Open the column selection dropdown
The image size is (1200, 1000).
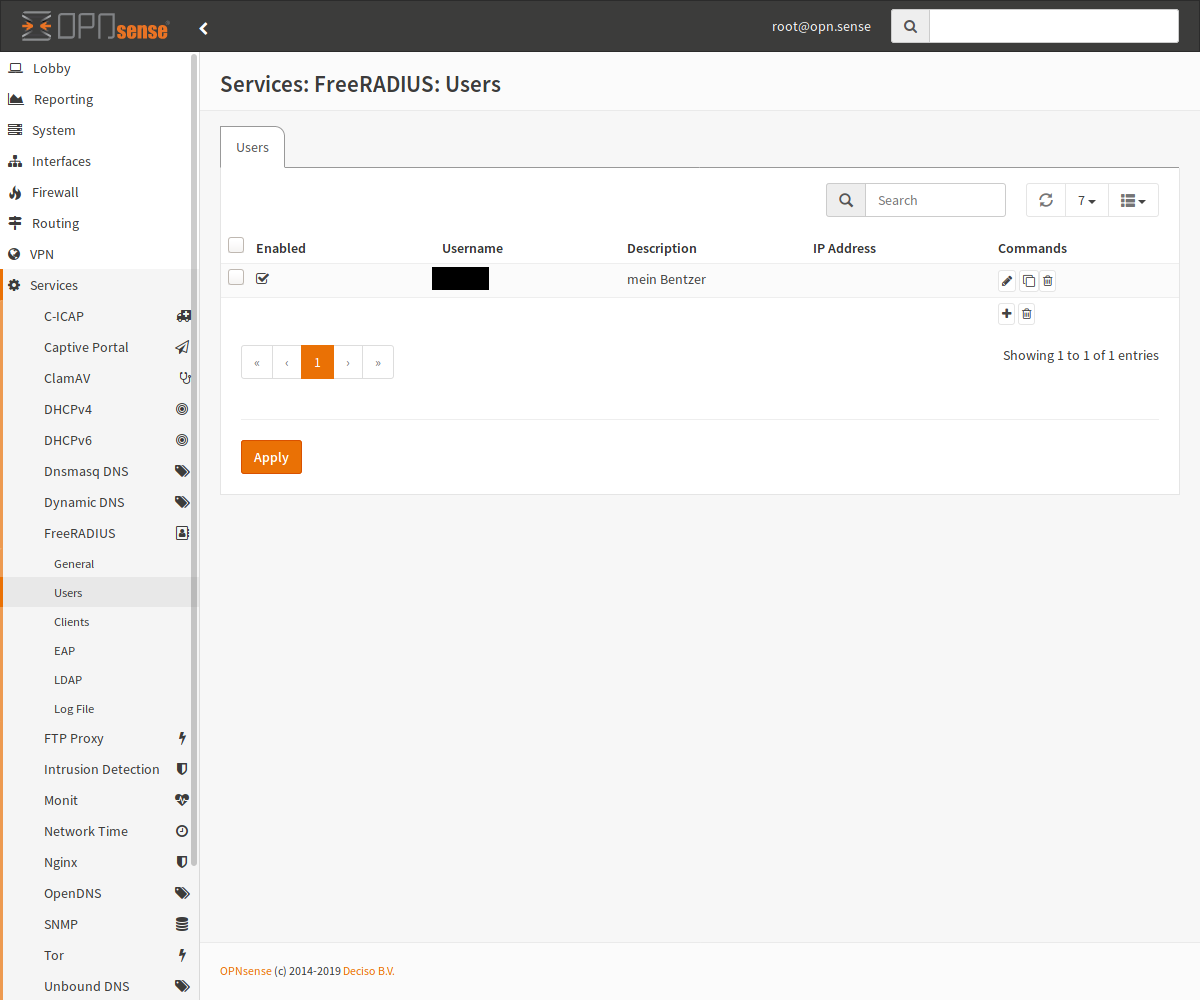[1133, 200]
